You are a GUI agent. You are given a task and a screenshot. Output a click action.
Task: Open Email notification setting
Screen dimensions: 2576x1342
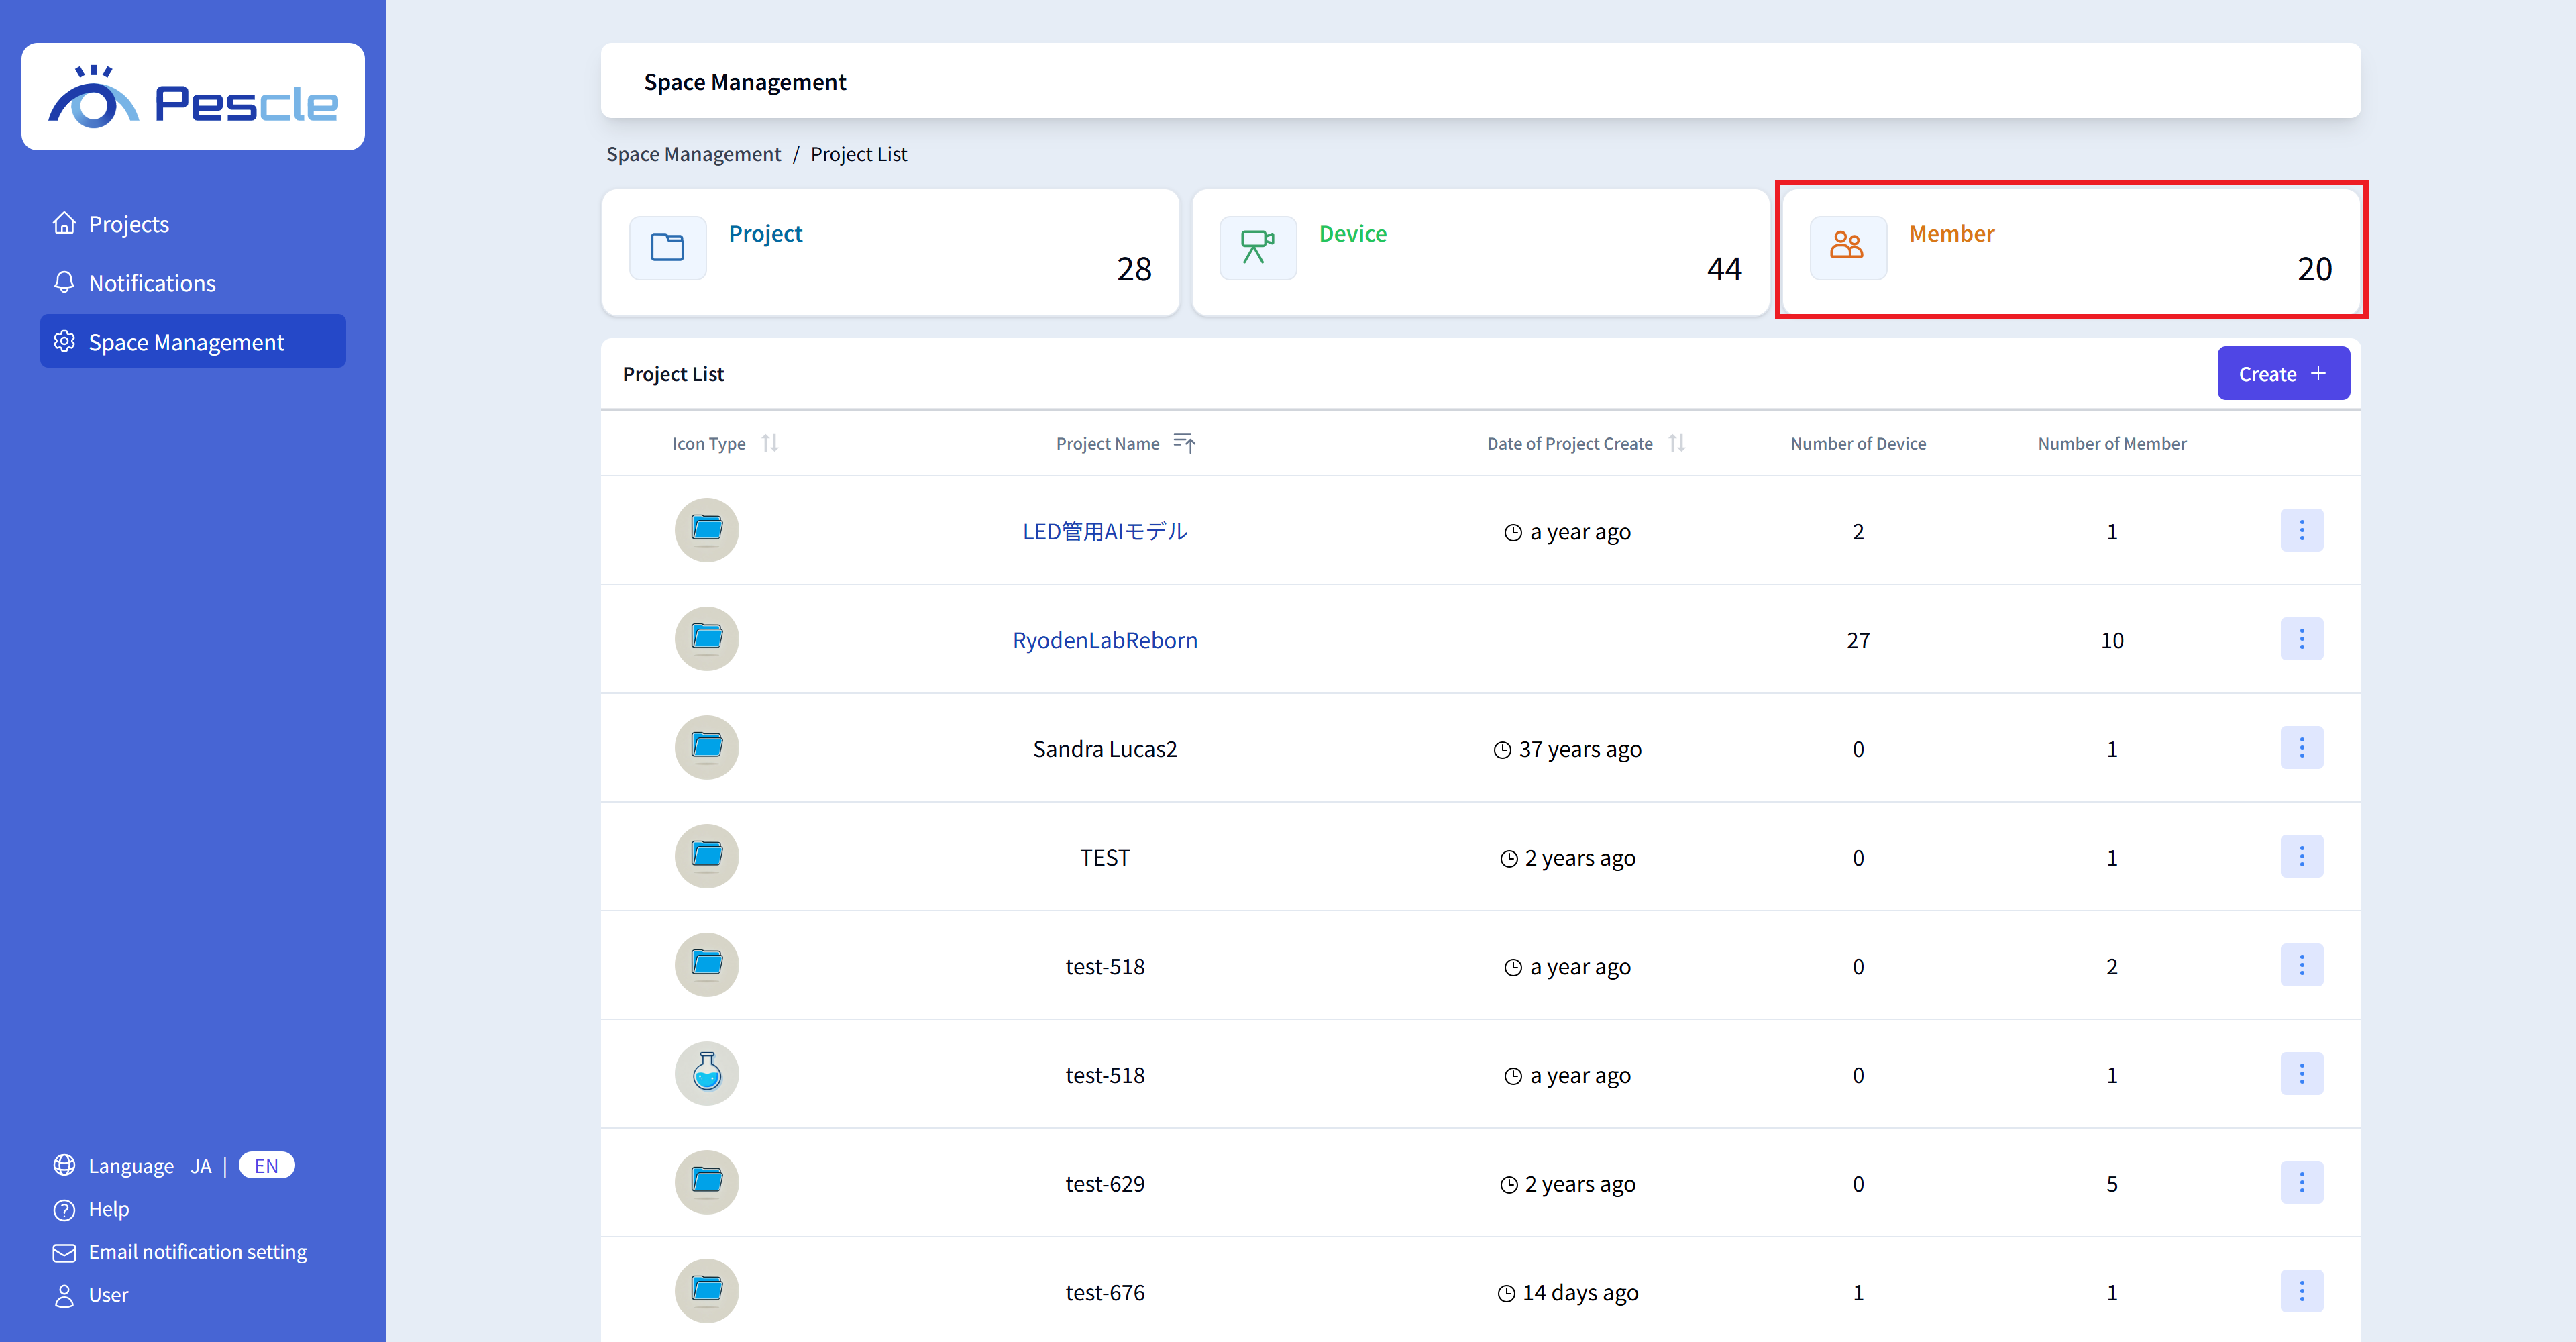click(197, 1252)
